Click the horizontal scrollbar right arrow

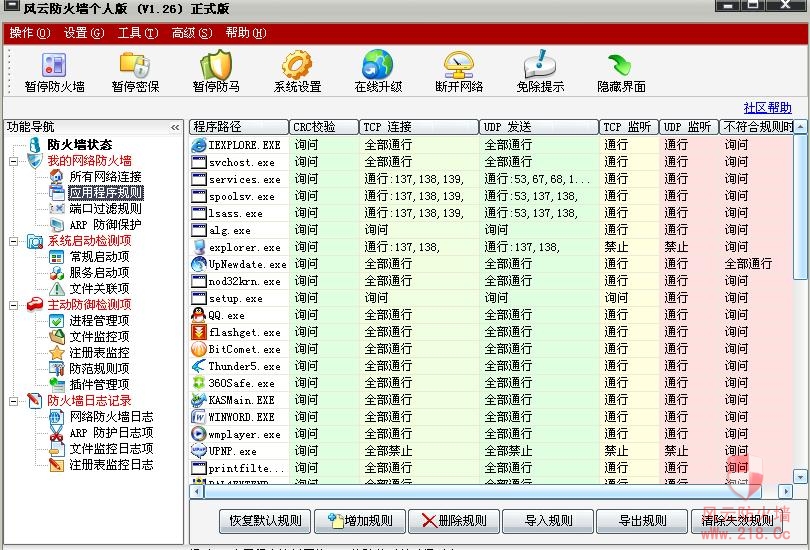[x=786, y=491]
